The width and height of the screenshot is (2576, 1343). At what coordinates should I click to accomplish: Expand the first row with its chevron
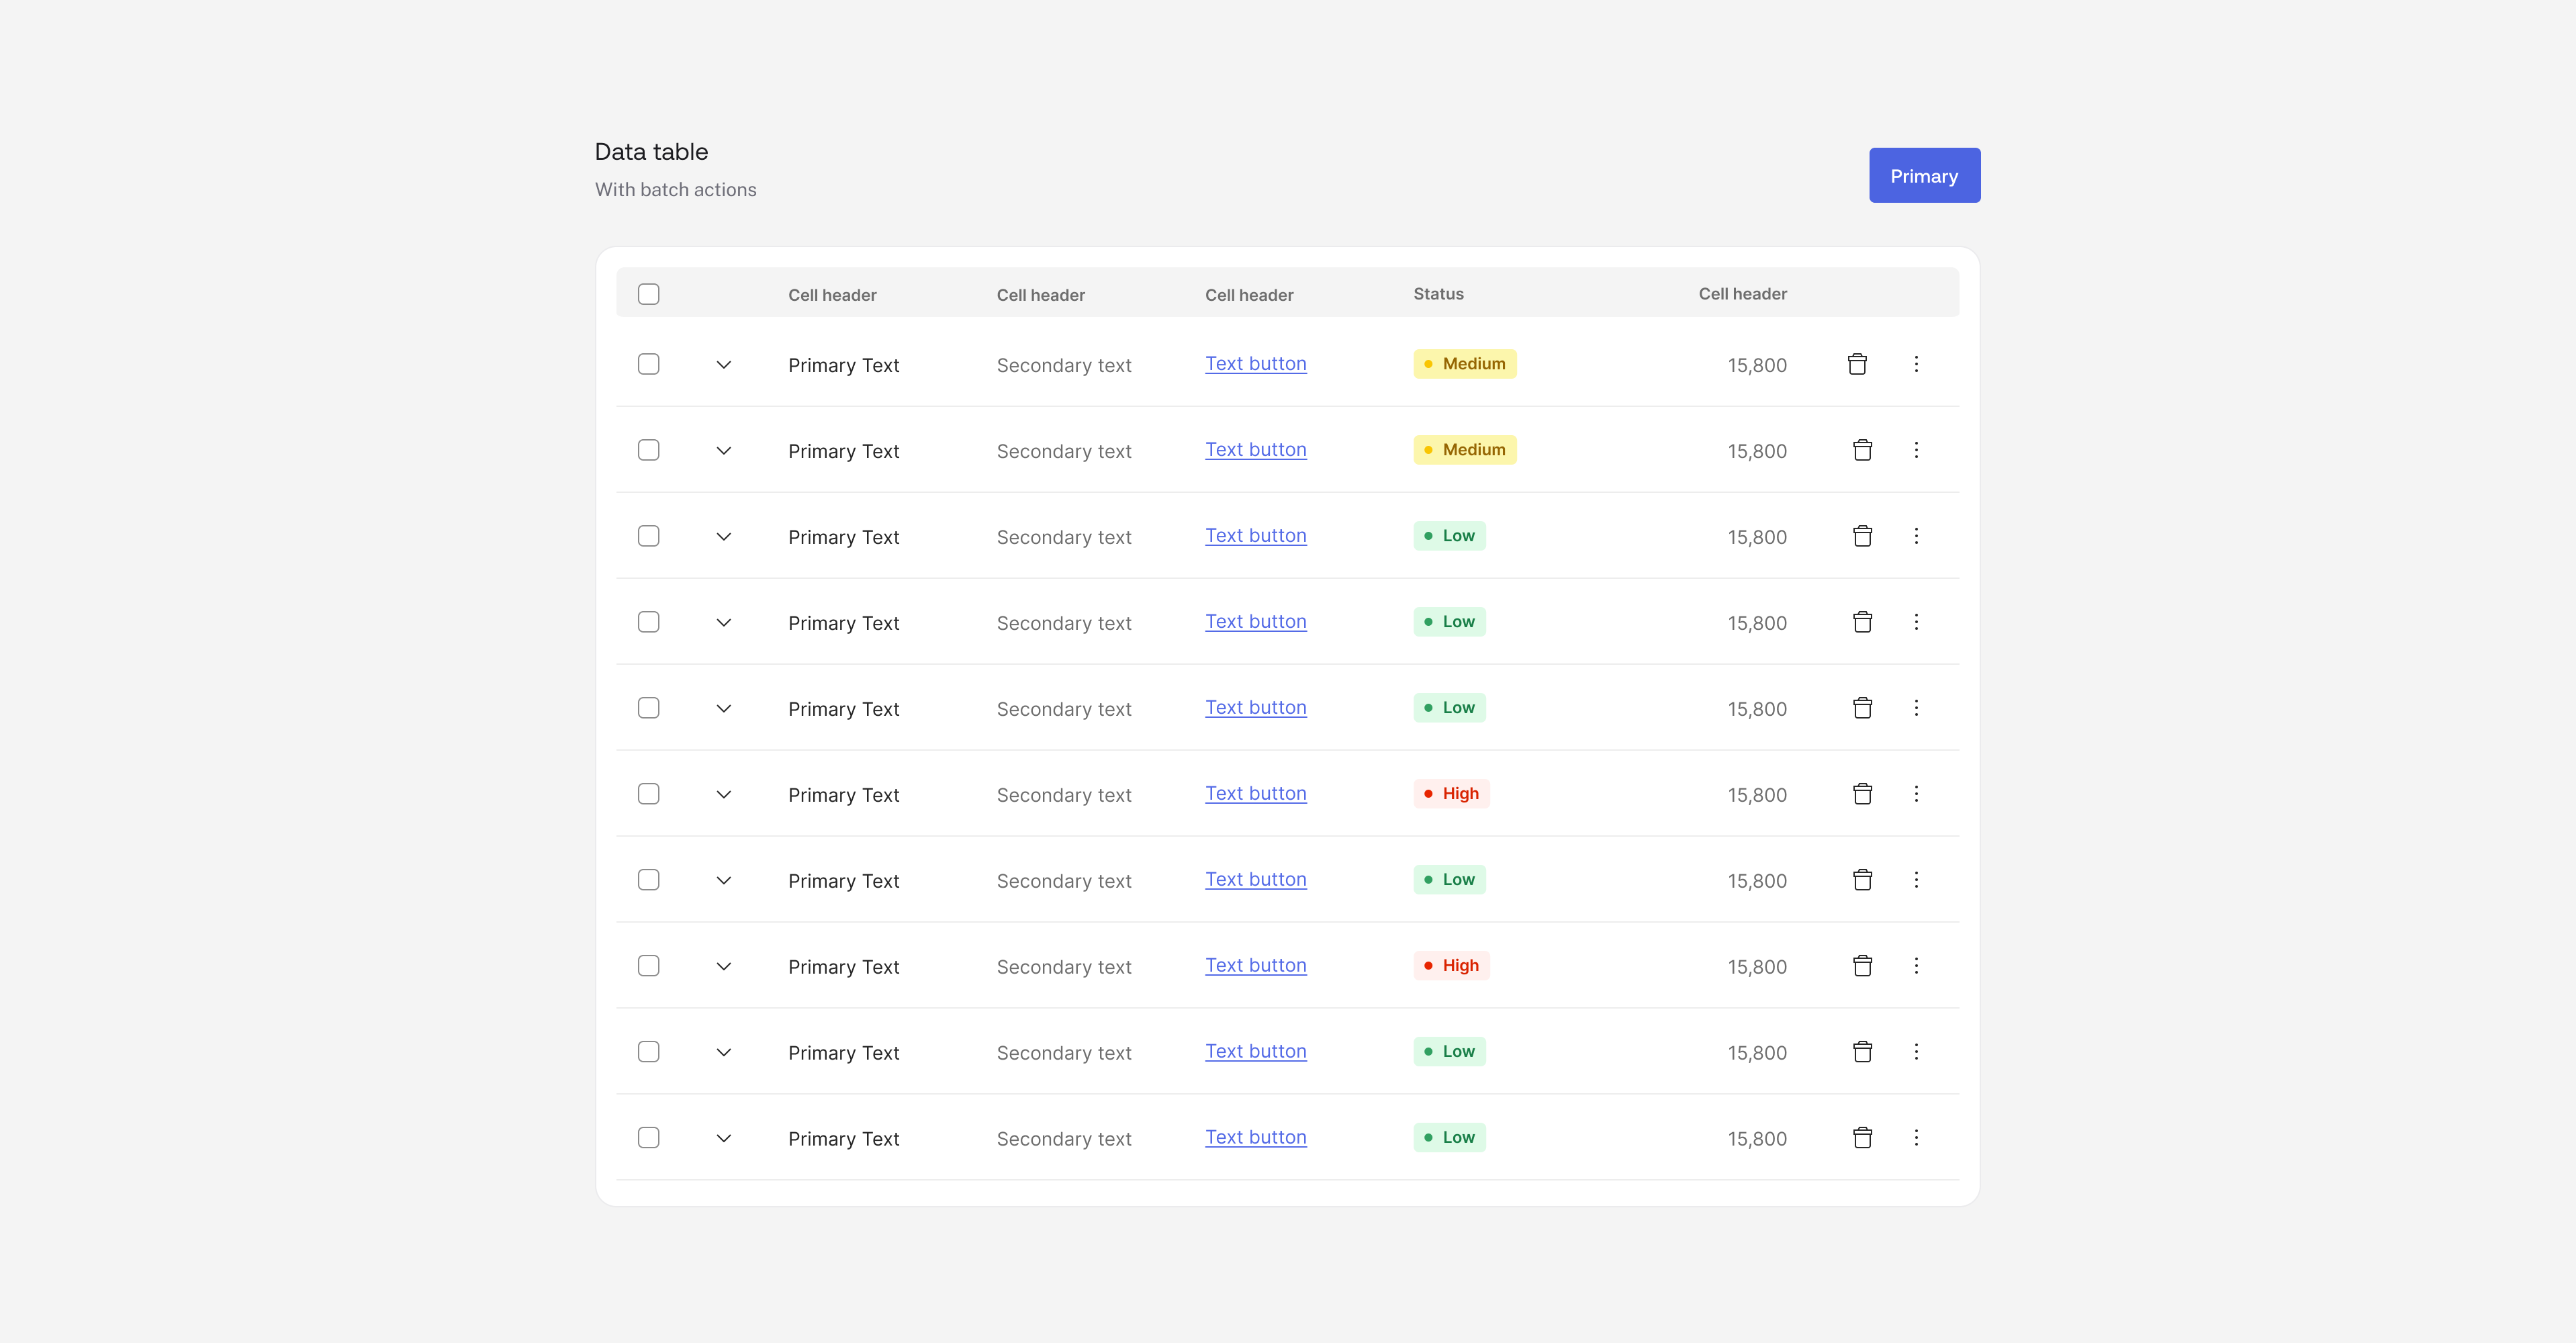(724, 365)
